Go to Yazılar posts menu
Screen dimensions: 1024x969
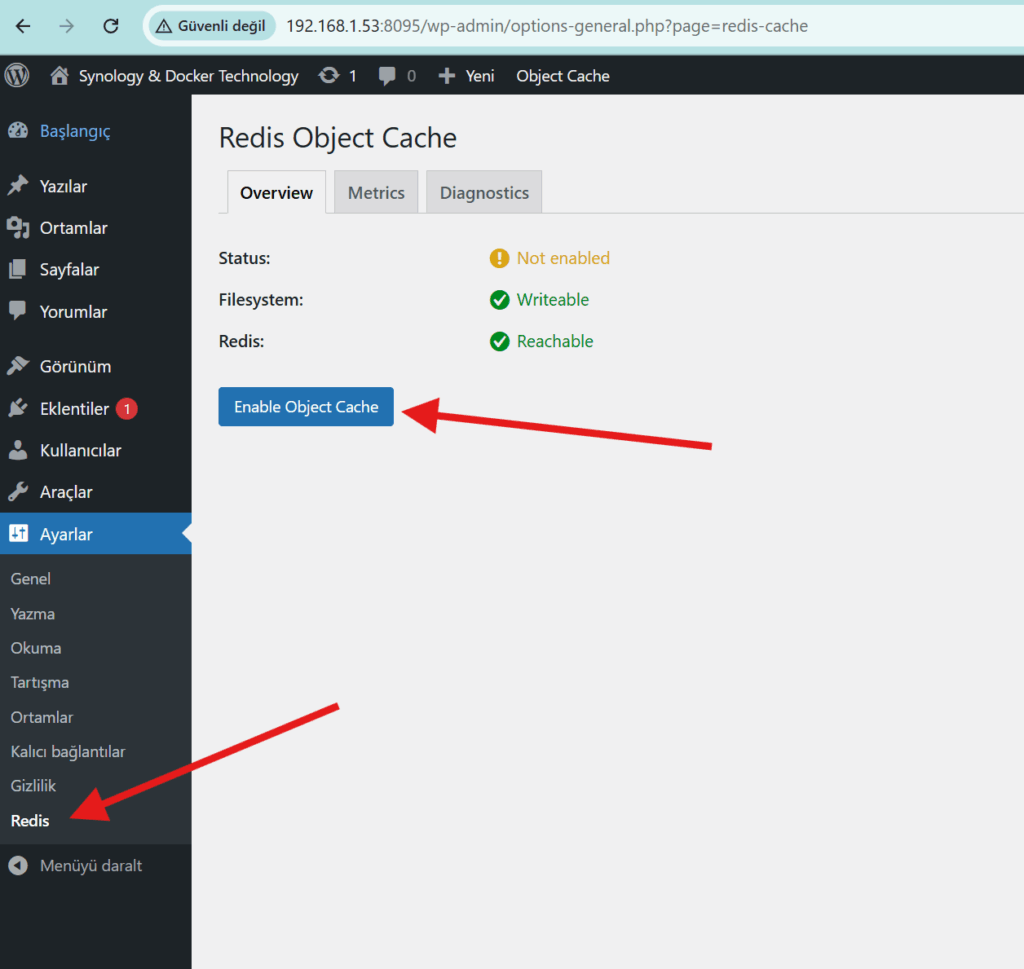point(63,186)
